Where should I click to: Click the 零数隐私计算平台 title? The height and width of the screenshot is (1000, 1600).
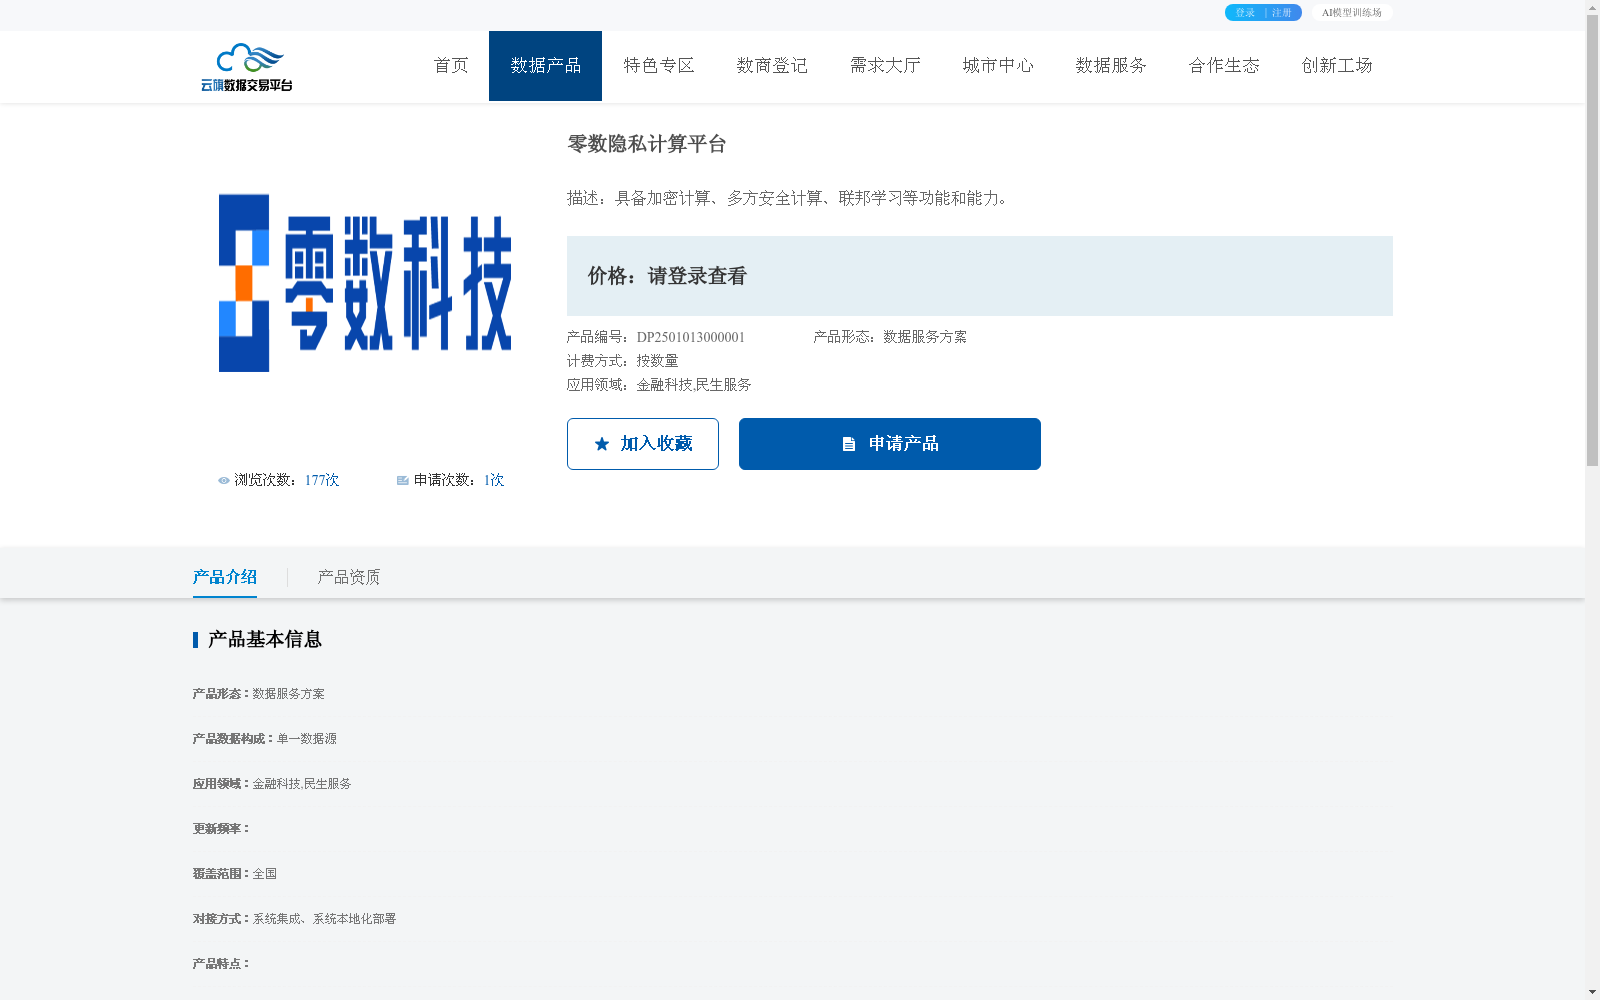point(647,144)
